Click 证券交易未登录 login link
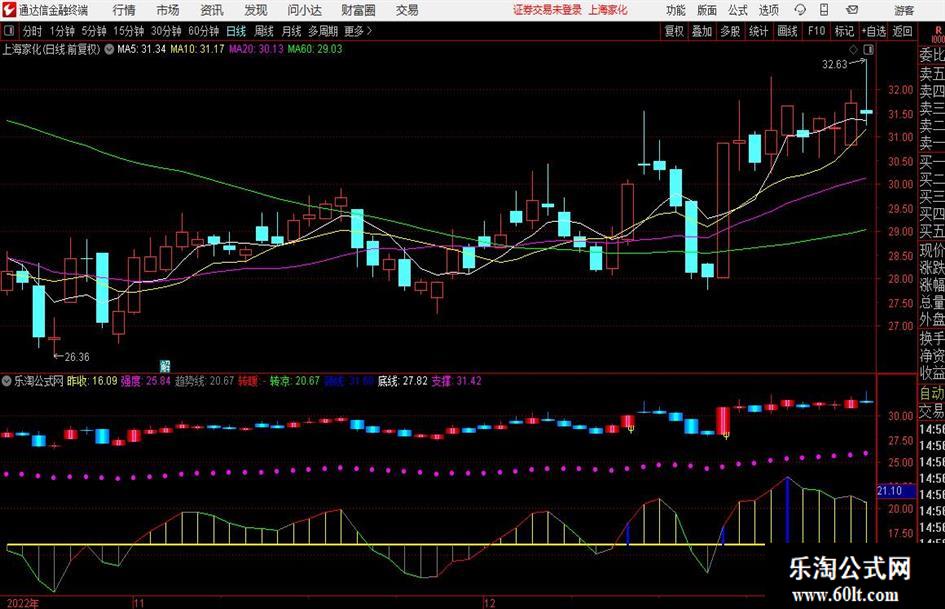 [x=548, y=10]
